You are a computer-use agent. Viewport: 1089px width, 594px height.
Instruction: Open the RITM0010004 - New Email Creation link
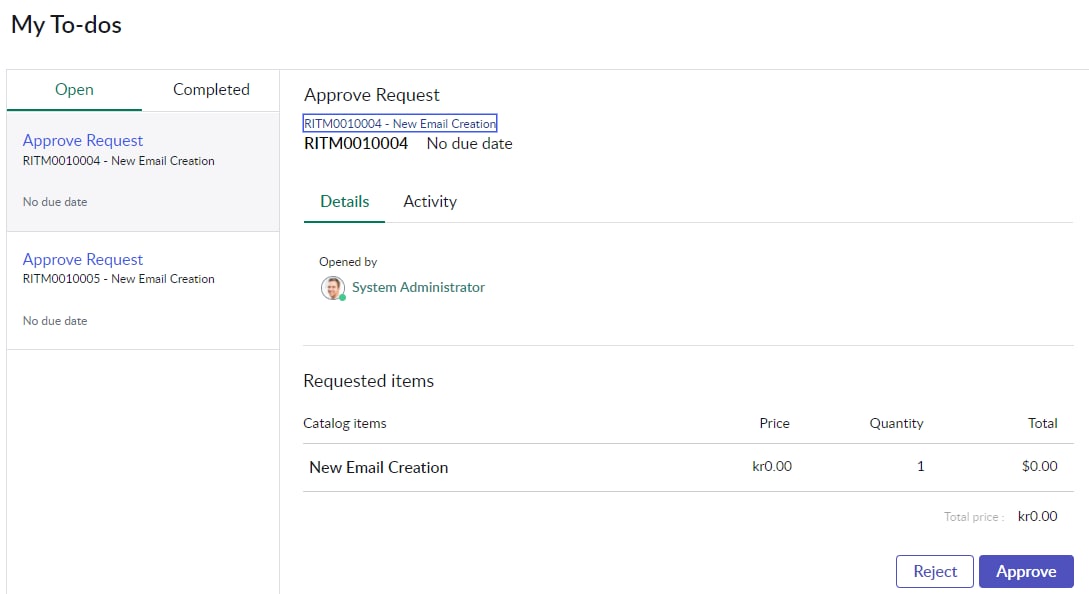pos(400,124)
